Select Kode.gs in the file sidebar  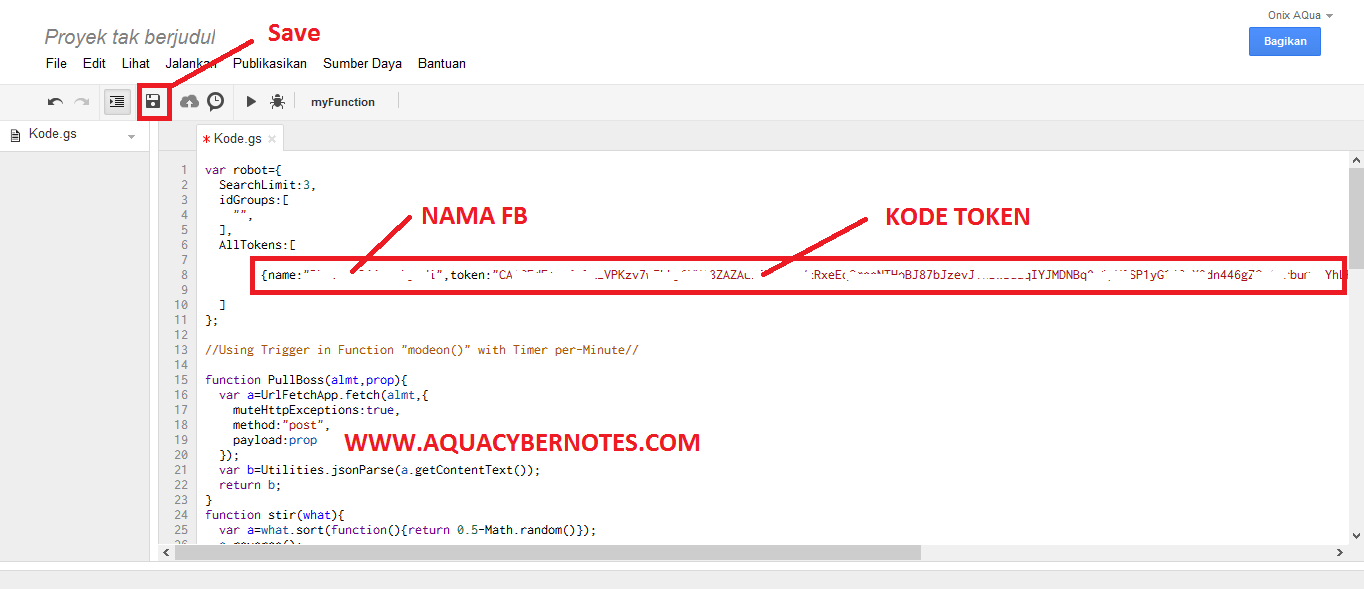point(52,134)
